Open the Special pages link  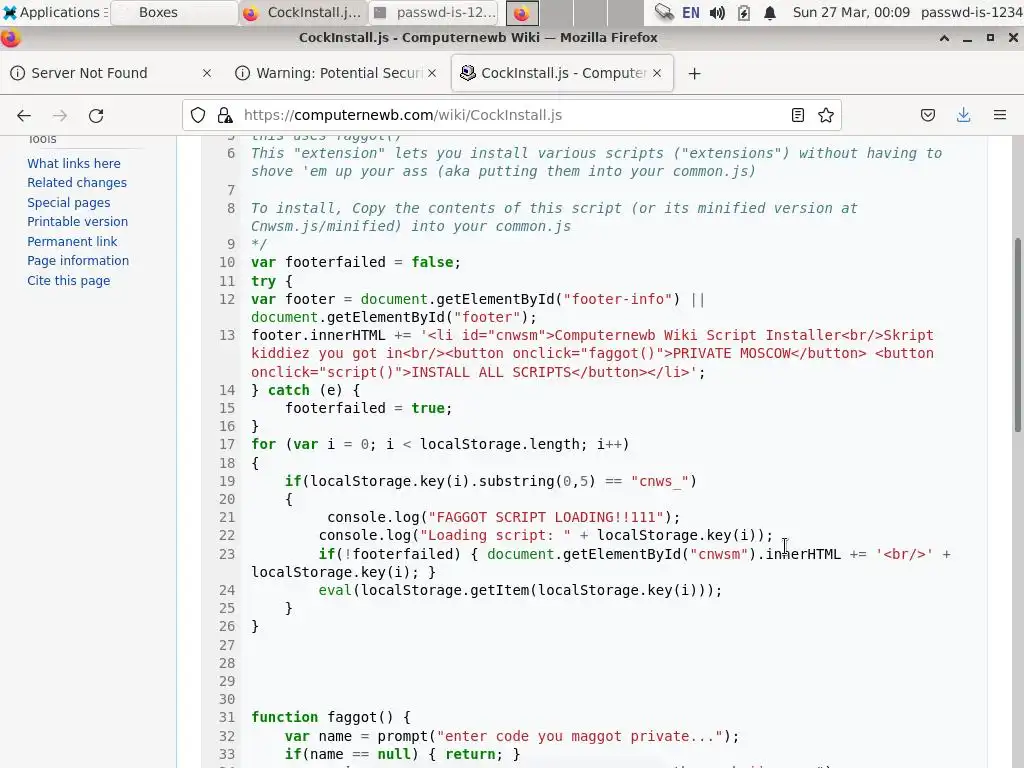pyautogui.click(x=69, y=202)
